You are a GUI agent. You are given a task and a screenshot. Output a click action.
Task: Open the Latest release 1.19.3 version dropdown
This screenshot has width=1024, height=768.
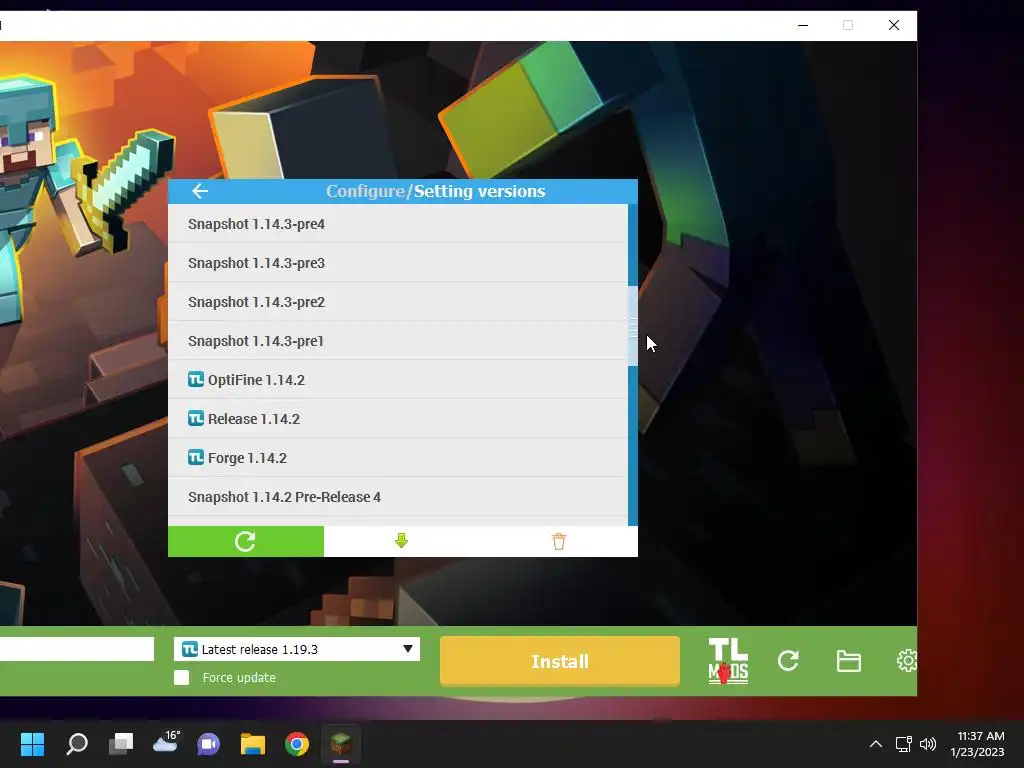tap(297, 649)
